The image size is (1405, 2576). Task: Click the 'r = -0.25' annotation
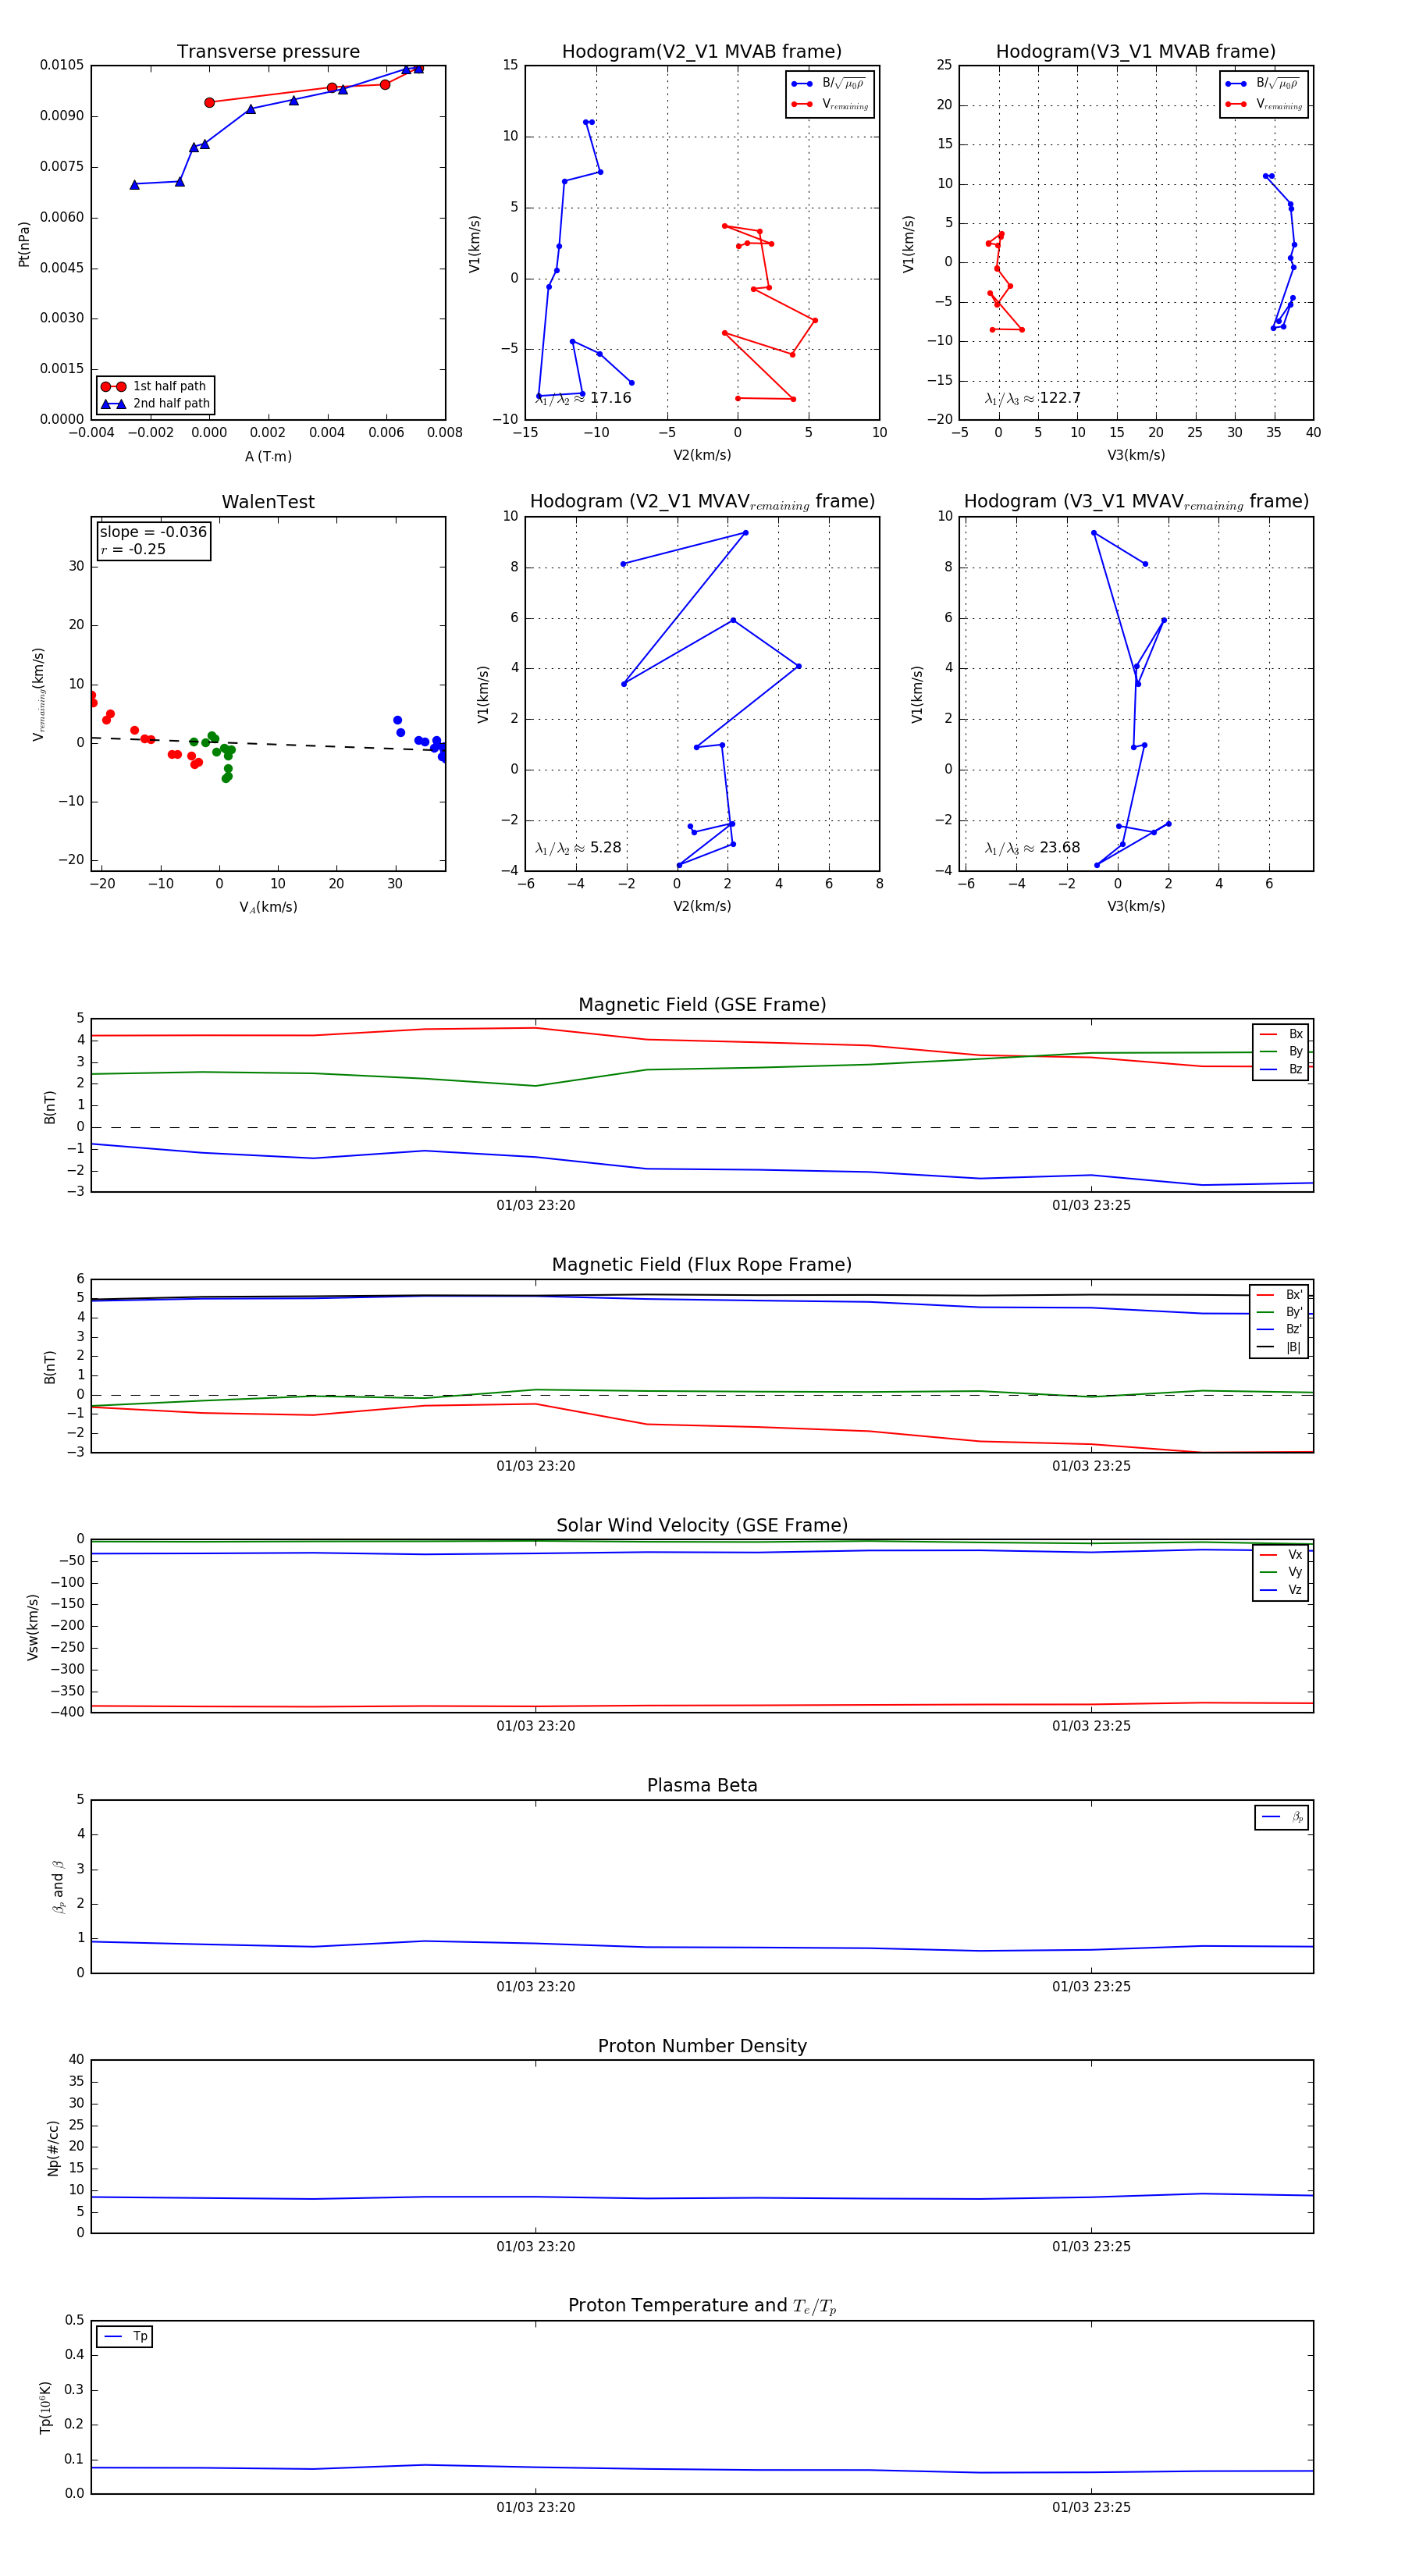[x=133, y=549]
